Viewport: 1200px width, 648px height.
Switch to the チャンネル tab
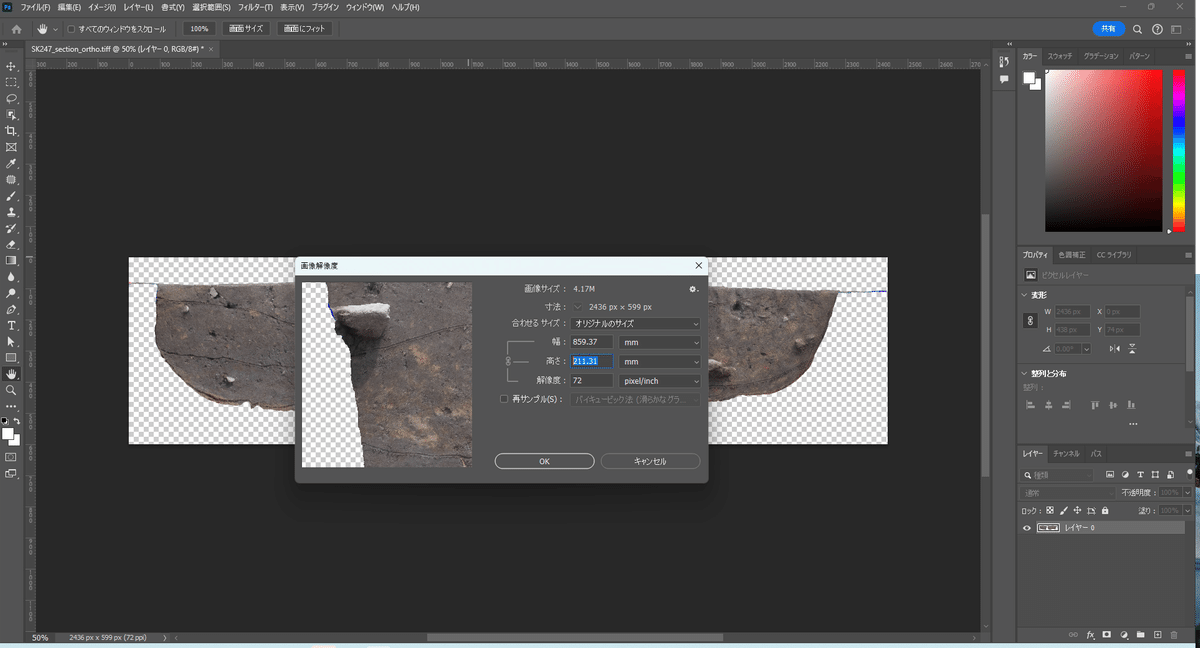coord(1066,454)
